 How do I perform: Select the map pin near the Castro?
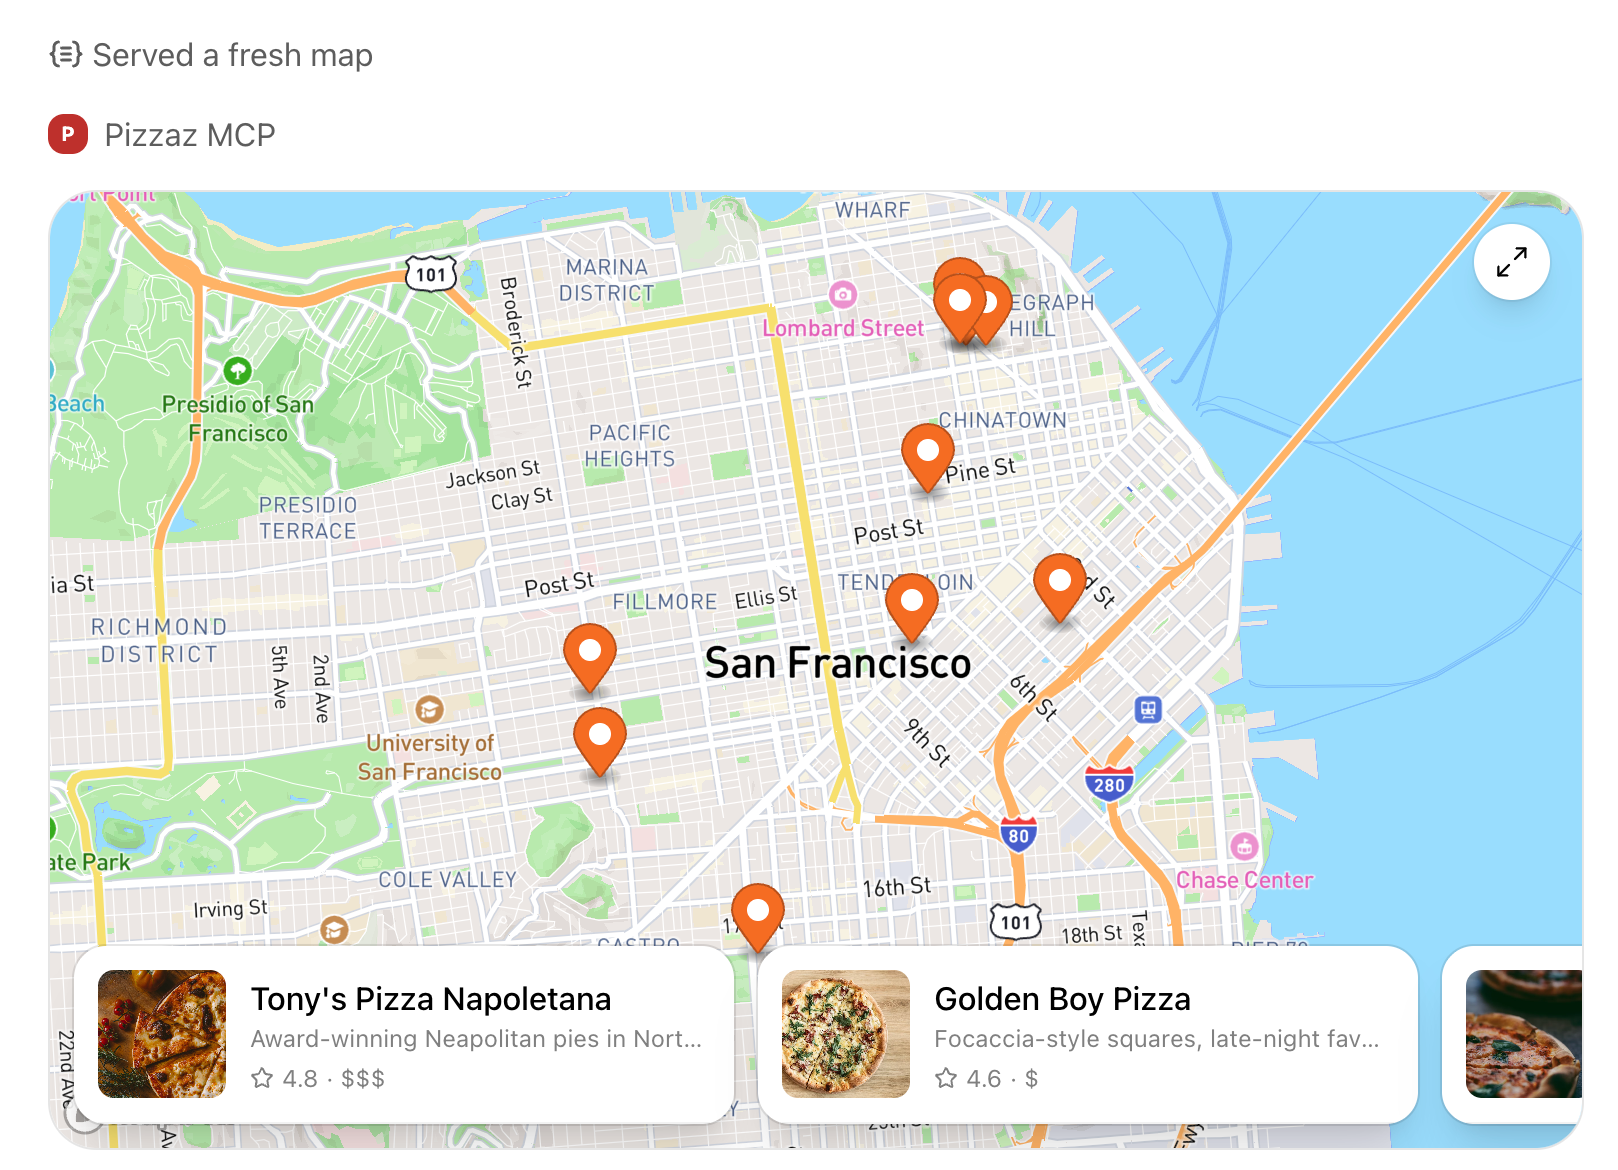click(758, 912)
